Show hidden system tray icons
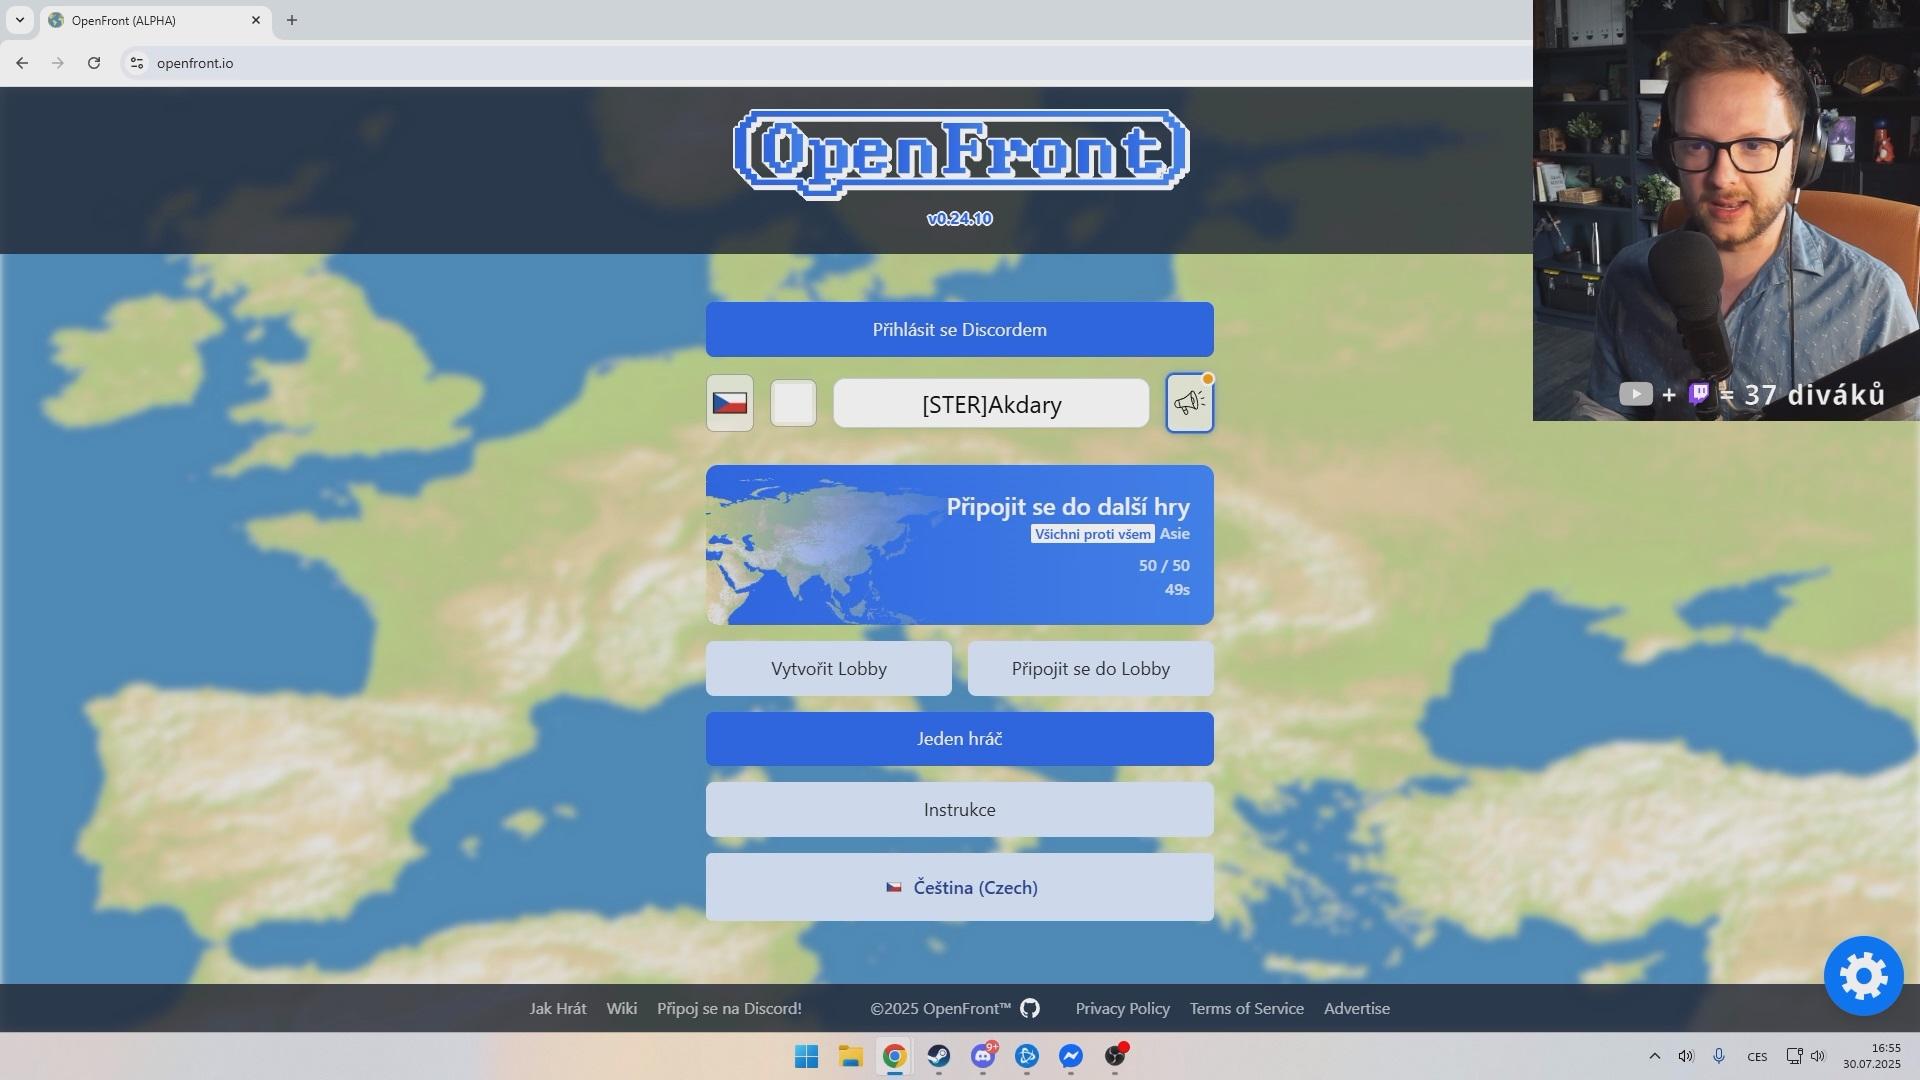1920x1080 pixels. click(x=1654, y=1056)
